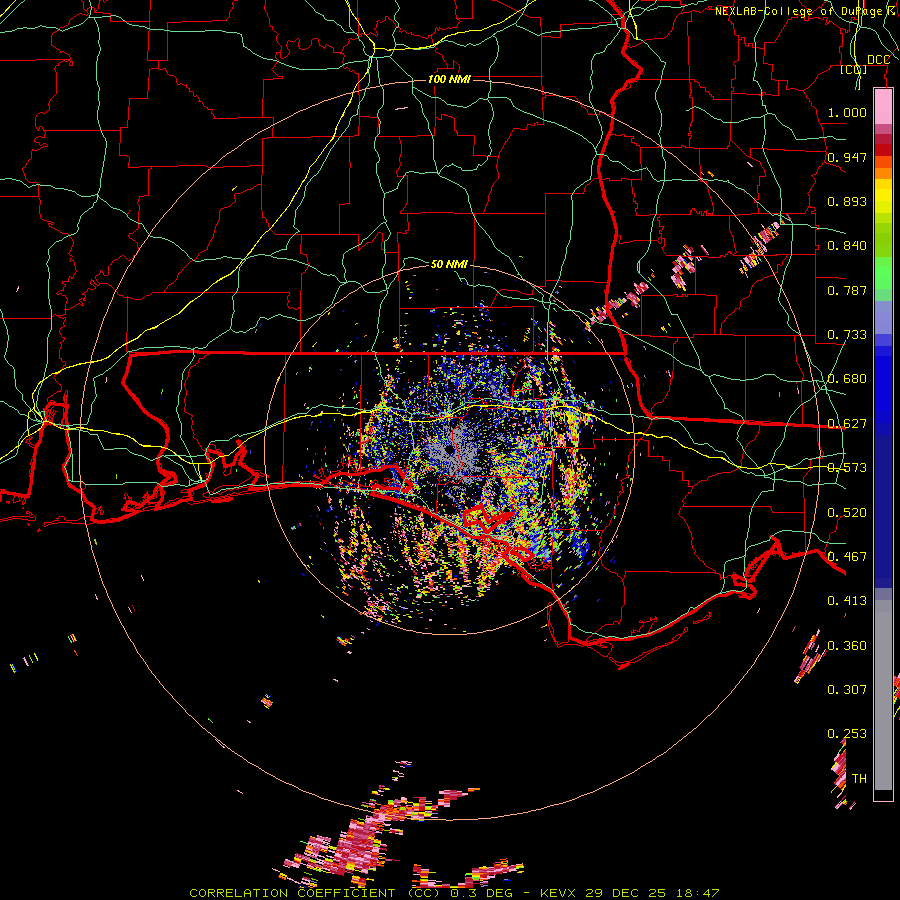Click the DCC product label
900x900 pixels.
[x=878, y=60]
